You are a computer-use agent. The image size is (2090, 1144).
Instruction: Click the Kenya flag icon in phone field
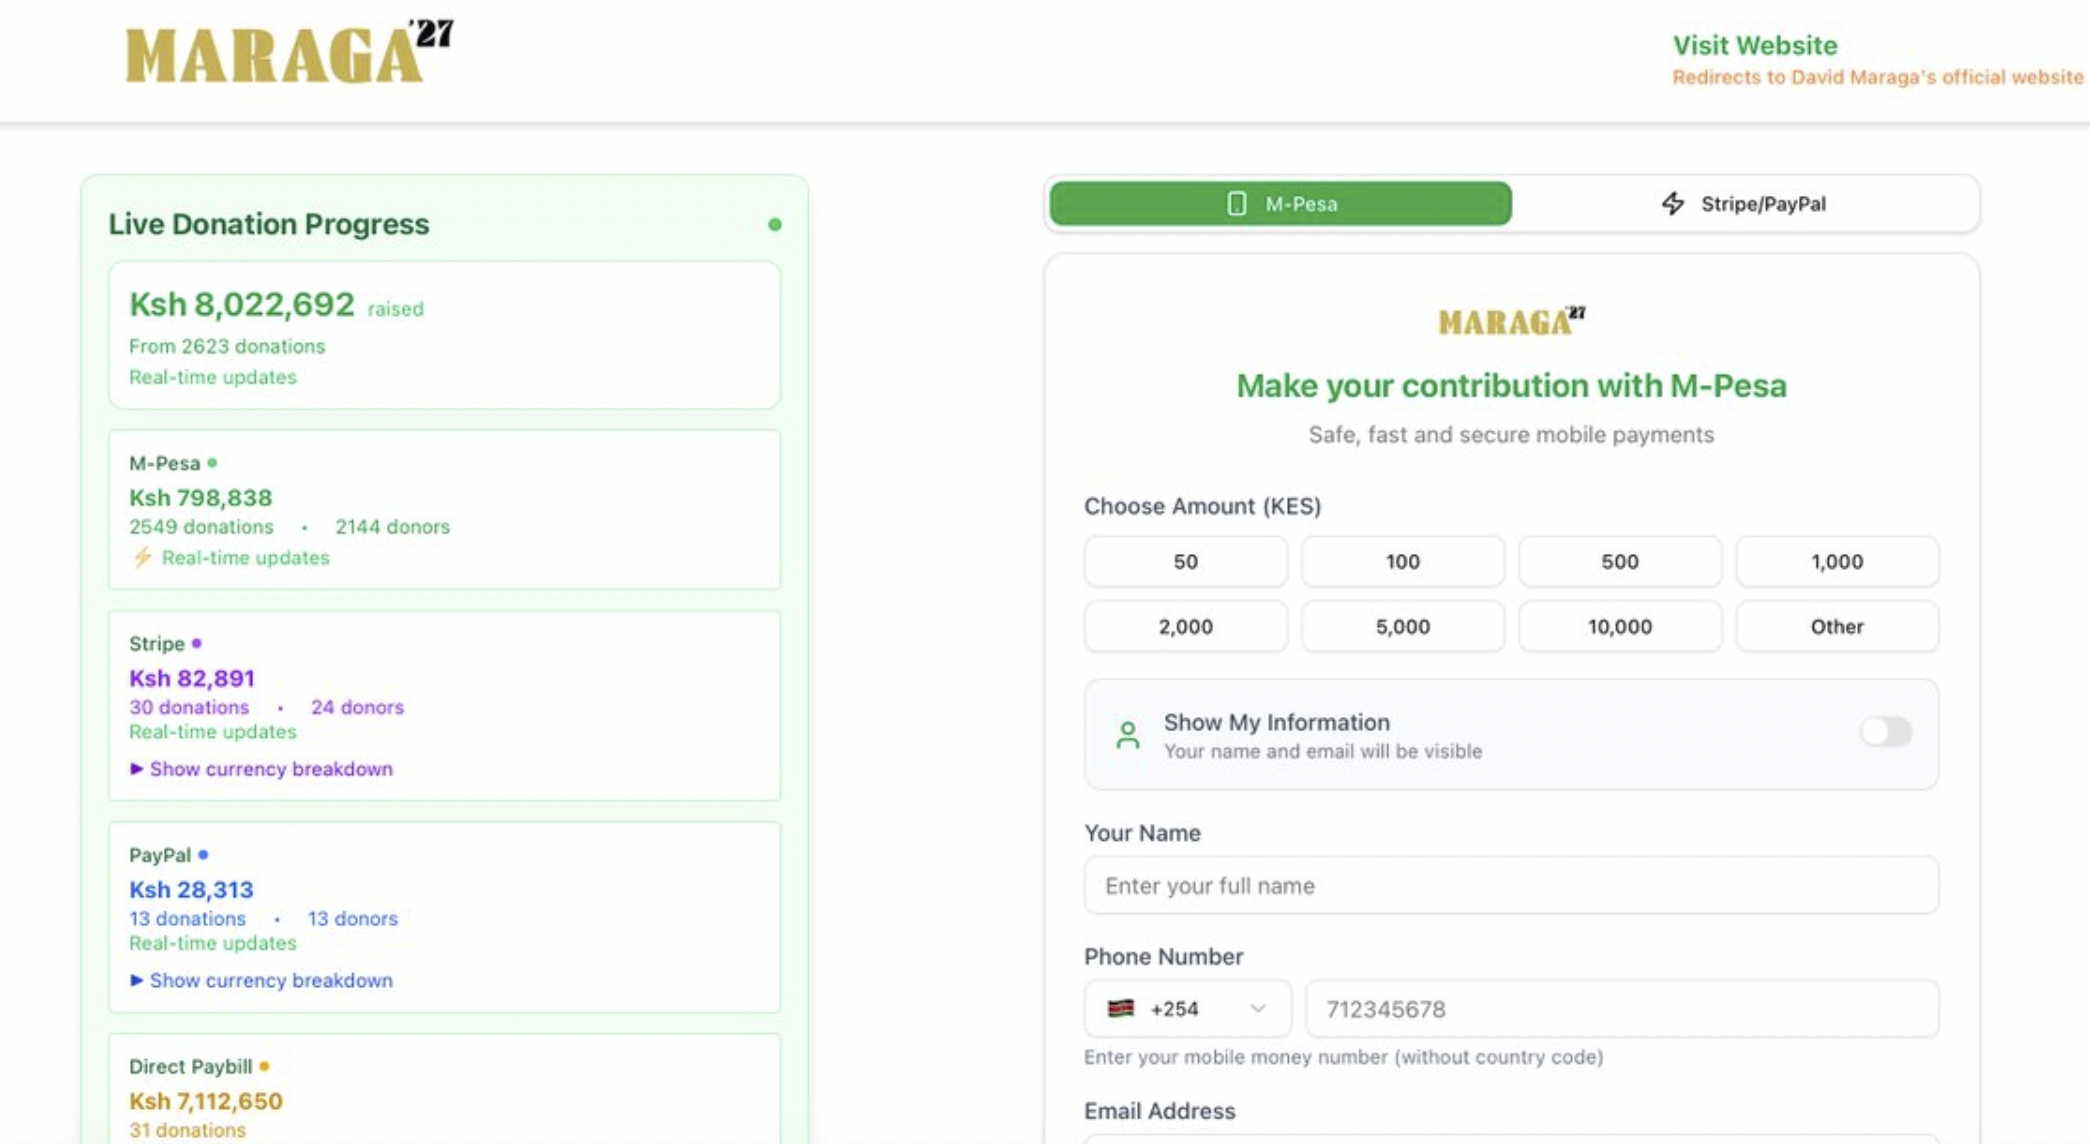coord(1120,1008)
